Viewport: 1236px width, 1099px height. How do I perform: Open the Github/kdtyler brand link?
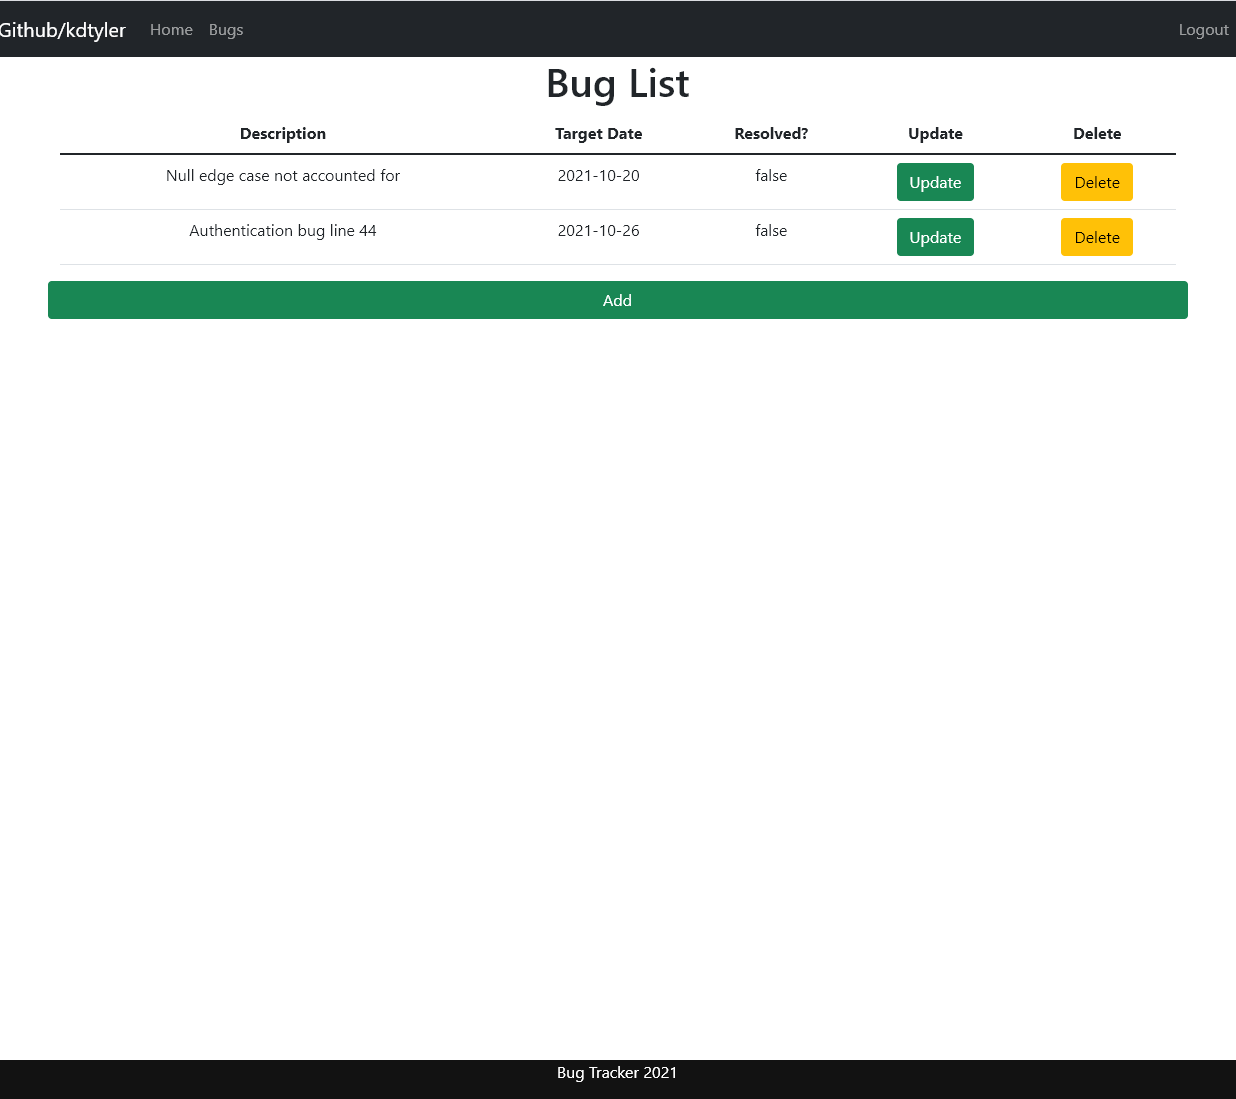(62, 30)
